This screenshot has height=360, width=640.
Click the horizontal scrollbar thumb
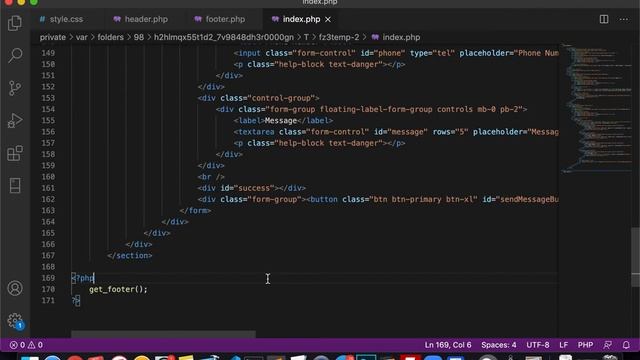coord(163,334)
